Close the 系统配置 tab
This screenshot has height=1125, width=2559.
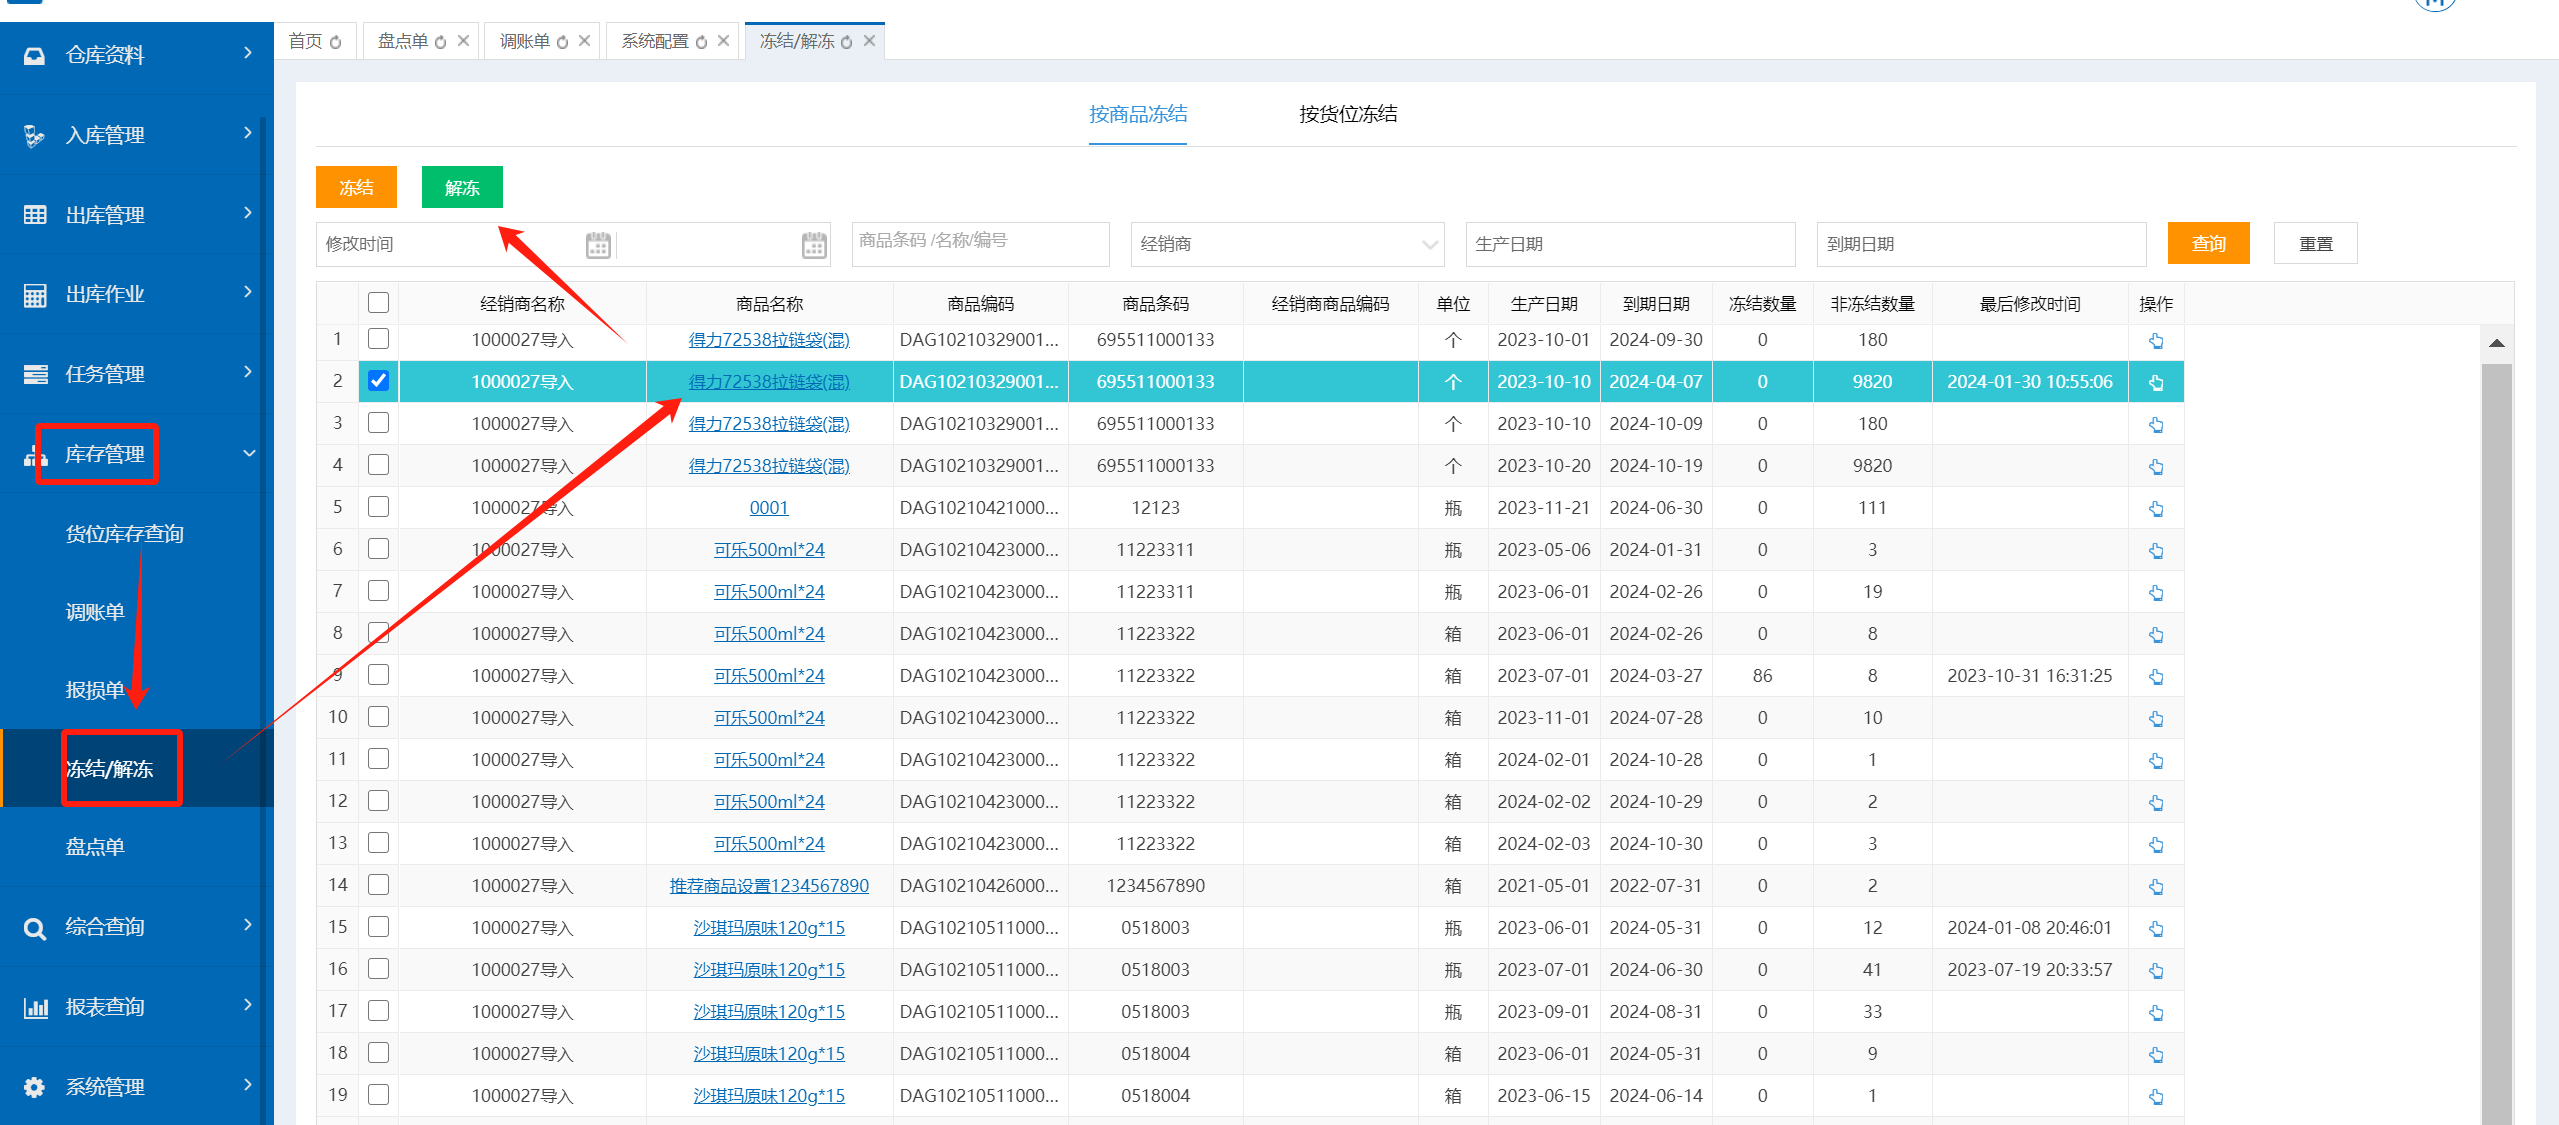pyautogui.click(x=723, y=41)
